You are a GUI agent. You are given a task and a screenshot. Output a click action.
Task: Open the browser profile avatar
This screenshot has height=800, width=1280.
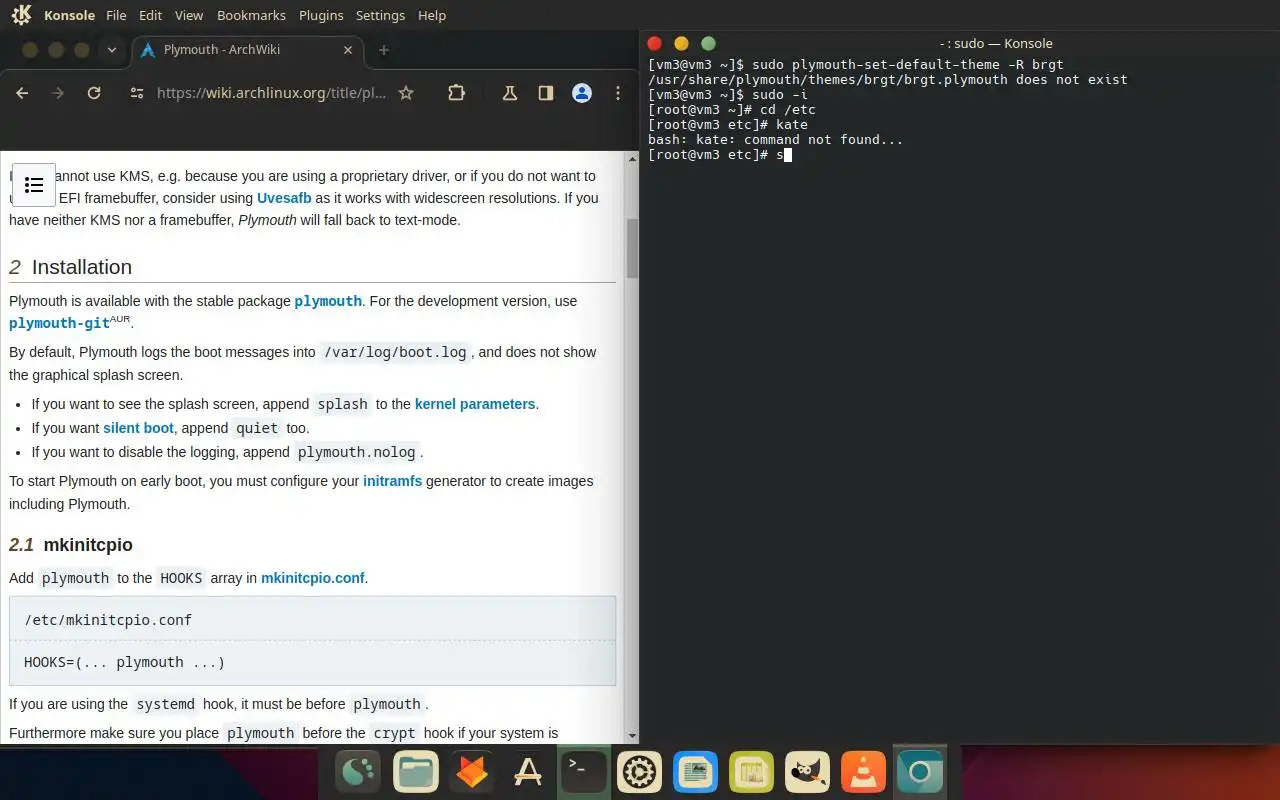(581, 93)
